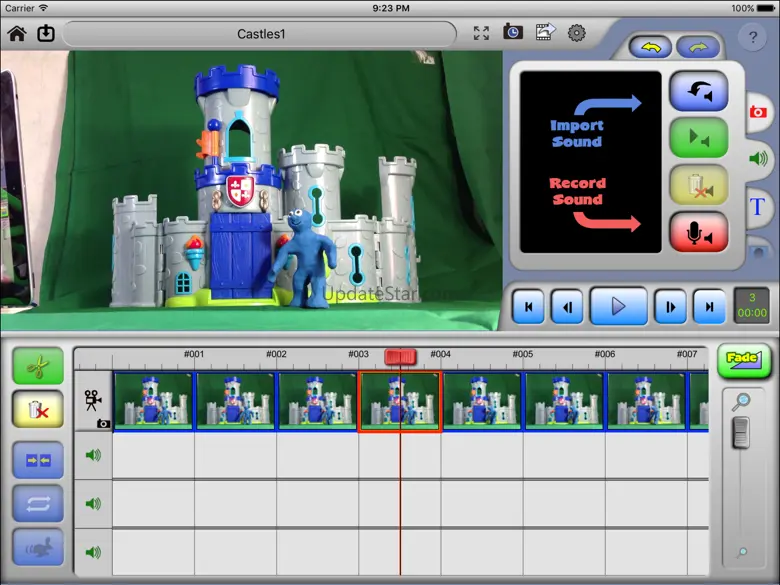The height and width of the screenshot is (585, 780).
Task: Select the third frame thumbnail in timeline
Action: point(317,401)
